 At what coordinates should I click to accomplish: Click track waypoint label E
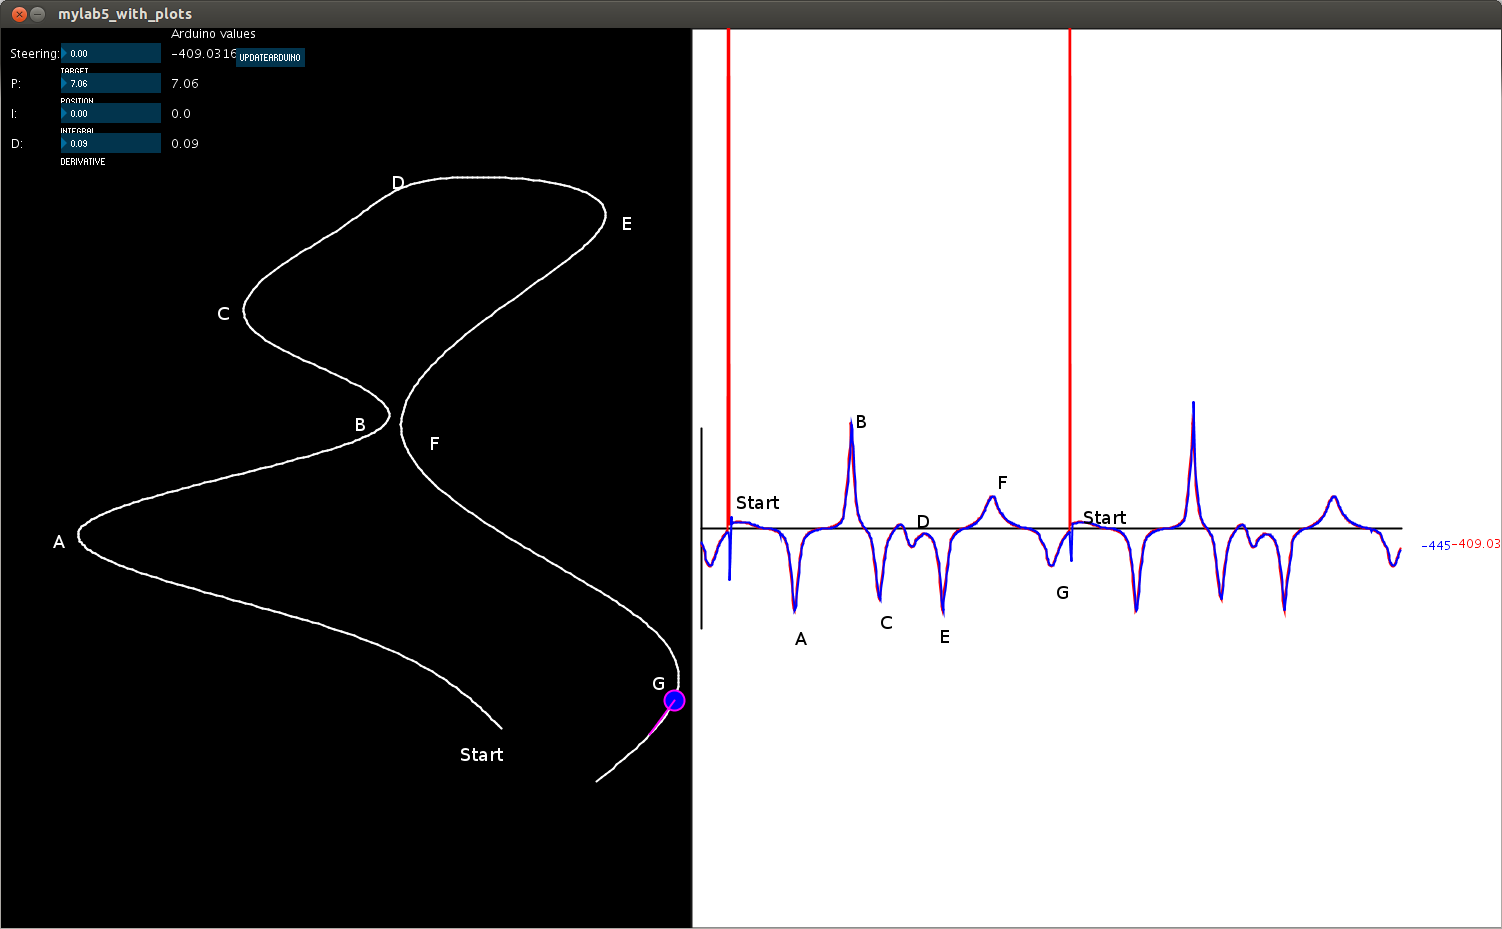tap(627, 224)
